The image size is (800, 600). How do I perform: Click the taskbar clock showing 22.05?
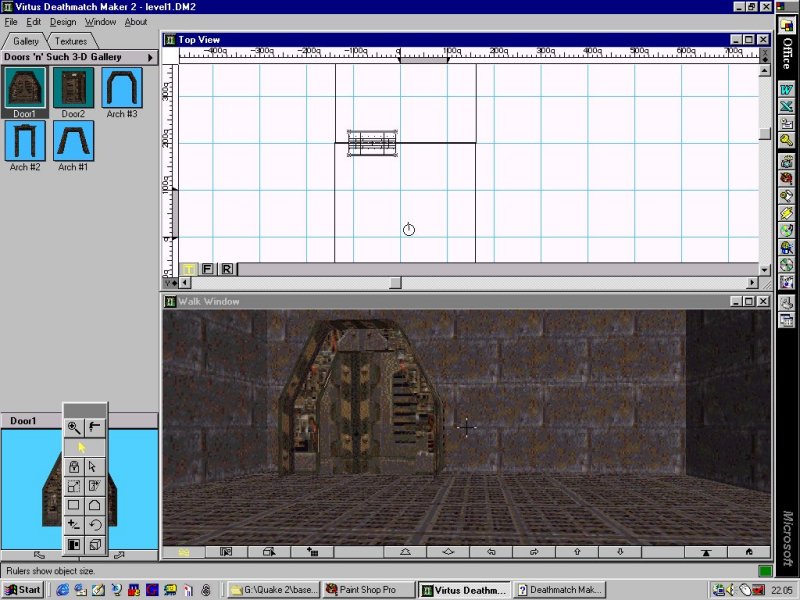click(x=781, y=590)
